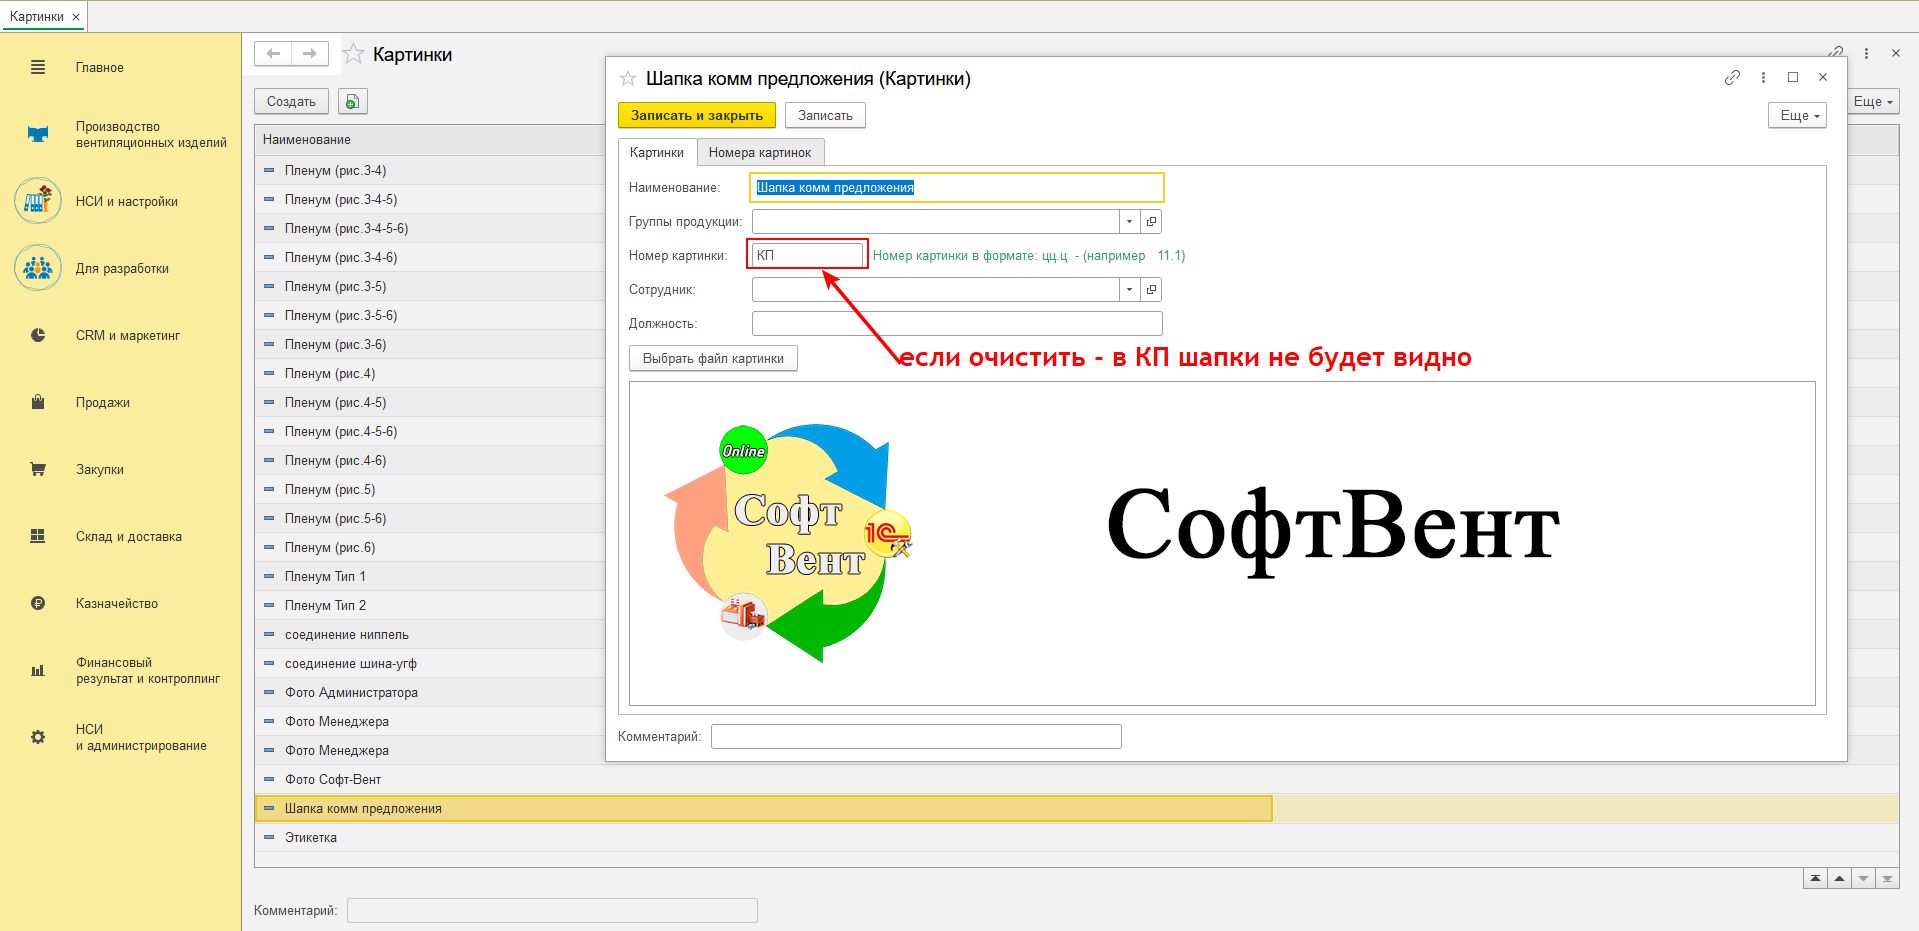Click the copy link icon in the dialog header
Image resolution: width=1919 pixels, height=931 pixels.
point(1732,78)
